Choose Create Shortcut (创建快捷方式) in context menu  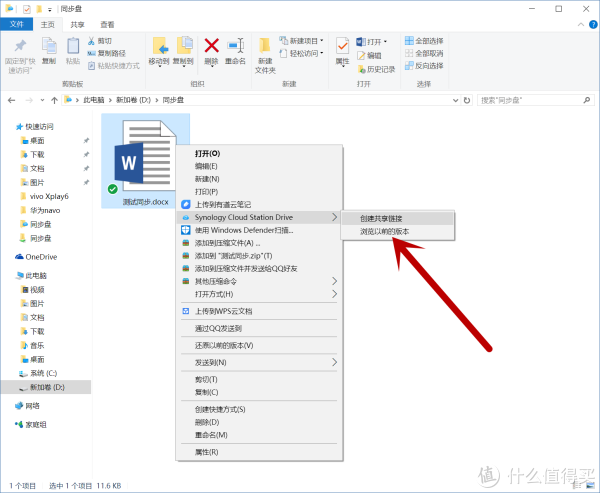pyautogui.click(x=259, y=409)
